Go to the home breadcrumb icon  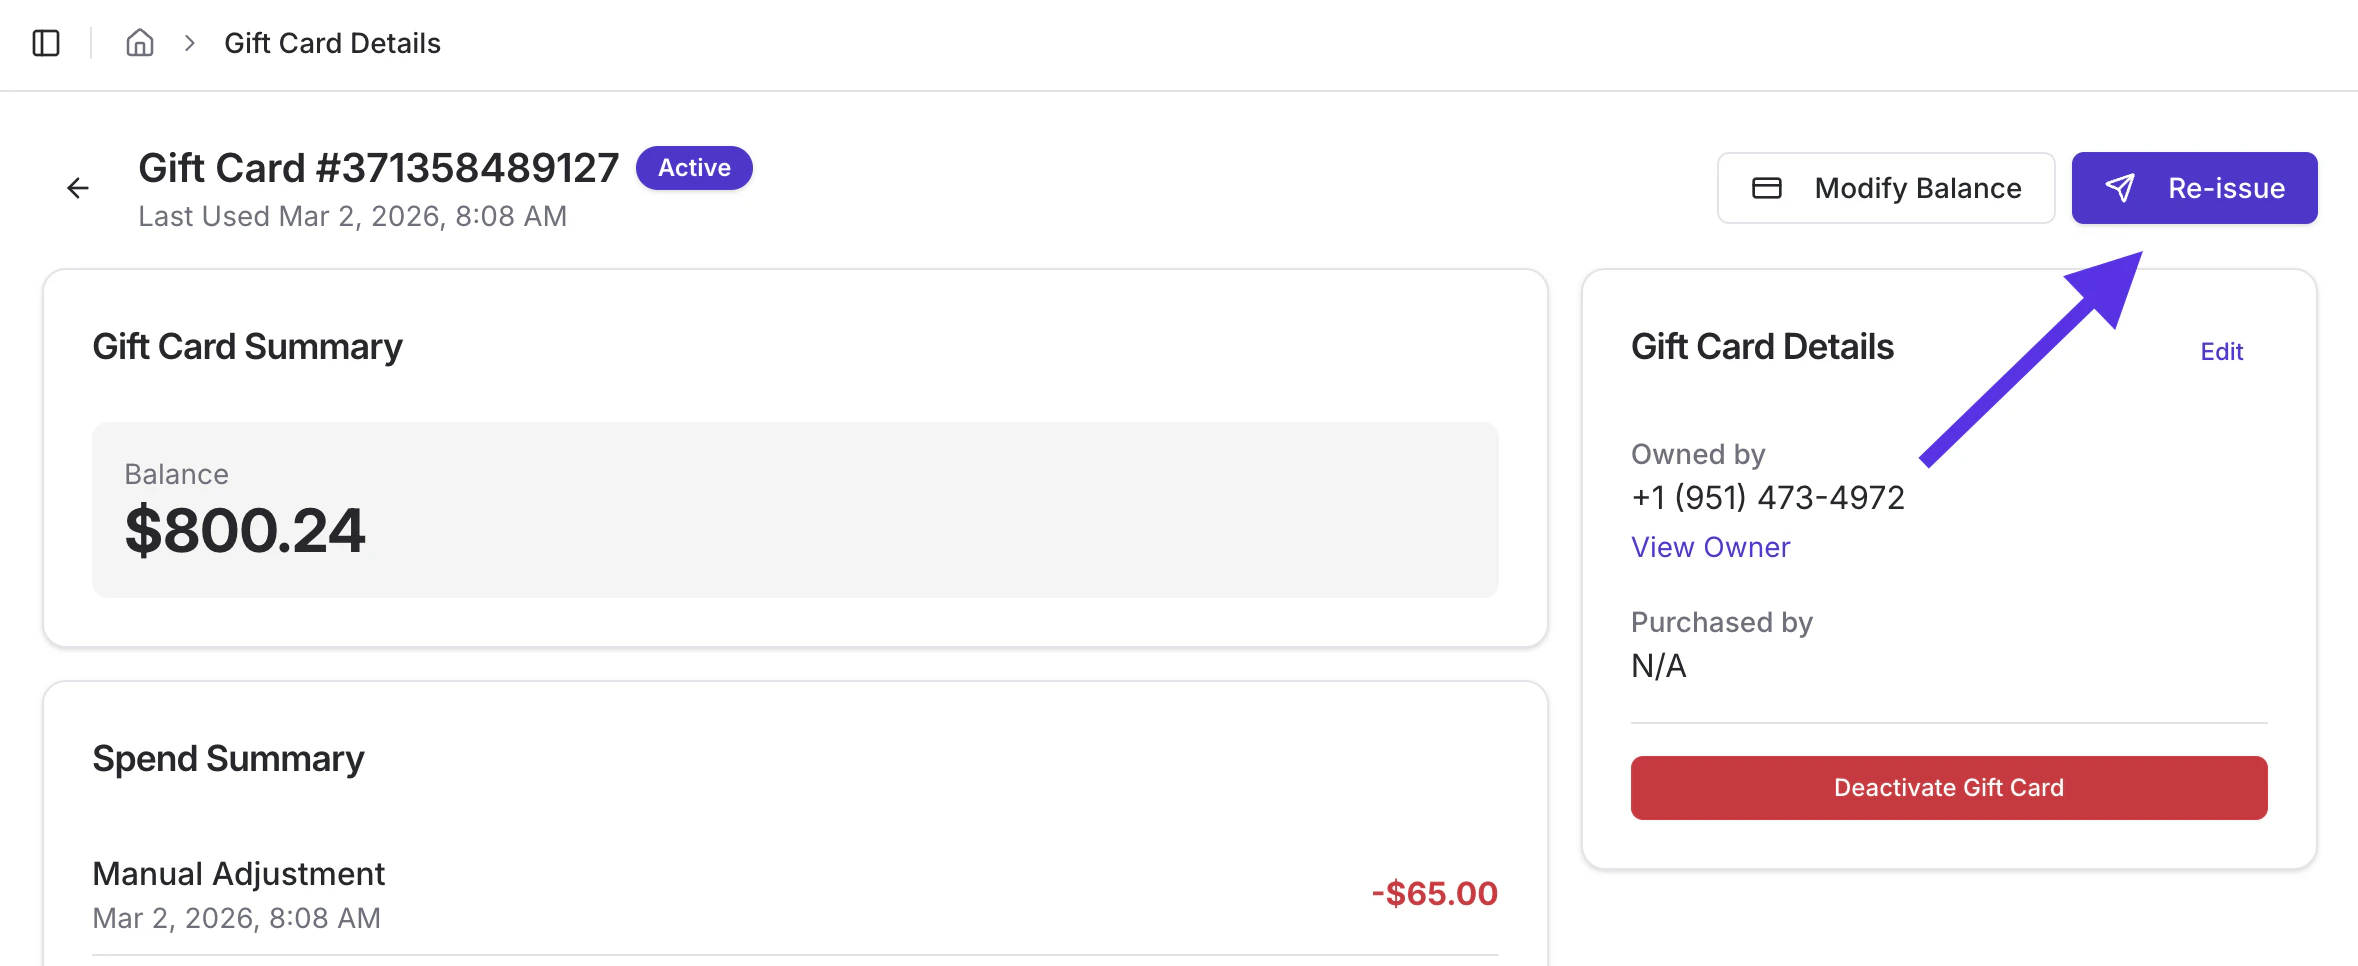click(140, 43)
